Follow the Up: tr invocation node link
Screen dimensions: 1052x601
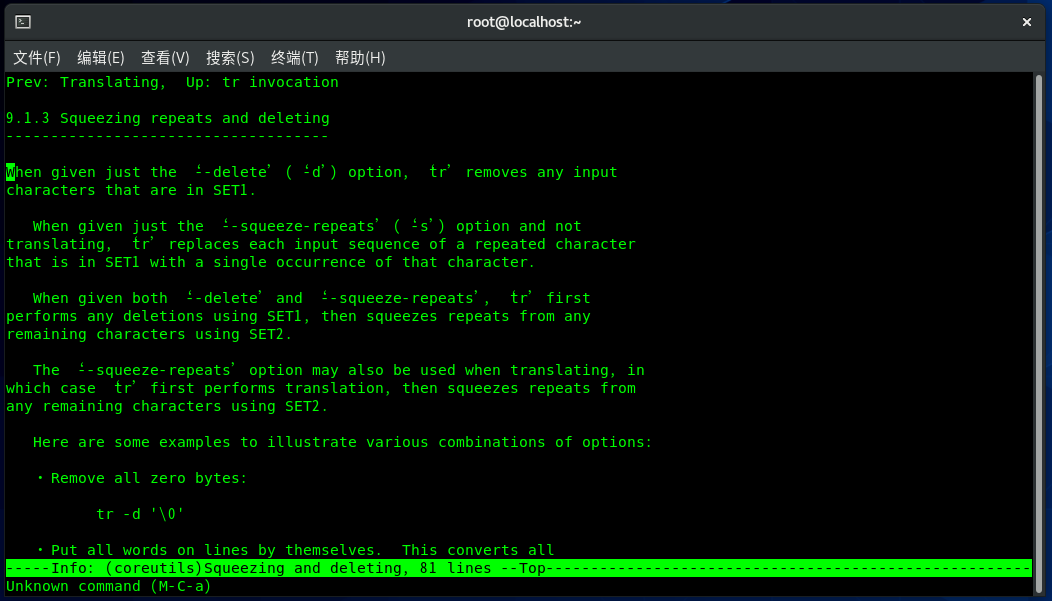click(x=280, y=83)
